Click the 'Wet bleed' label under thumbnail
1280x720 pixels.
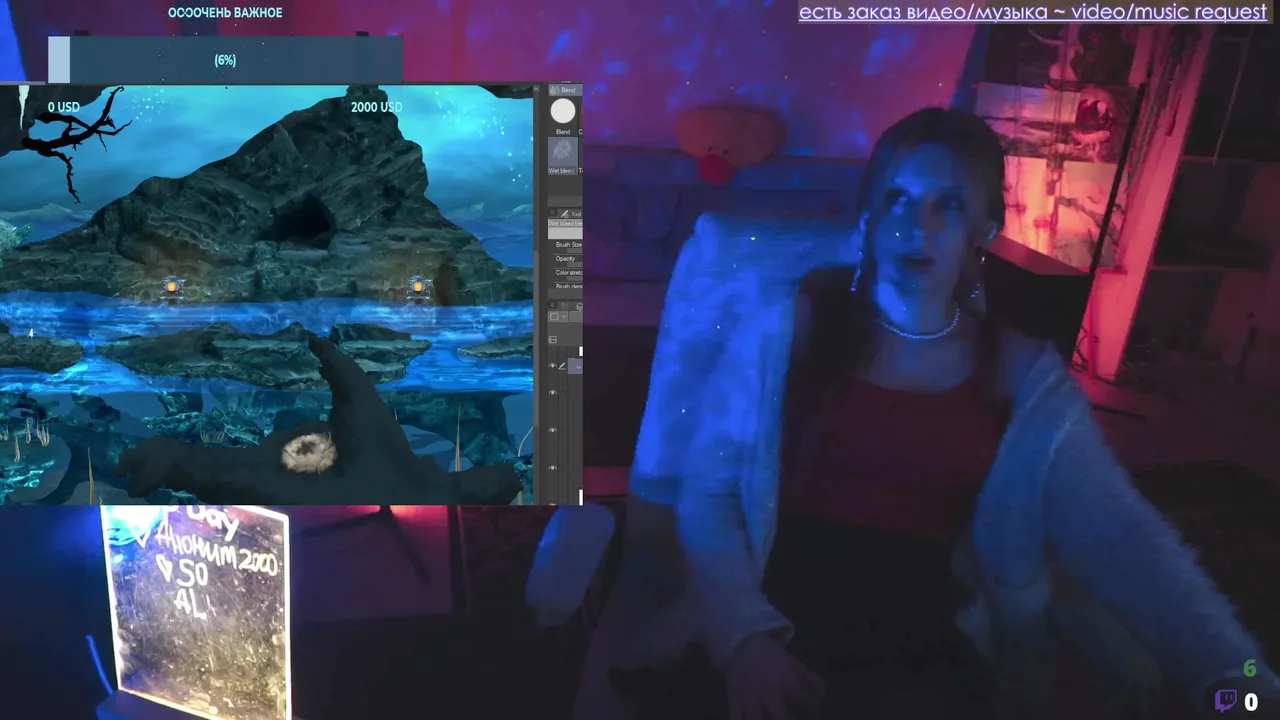pos(562,171)
